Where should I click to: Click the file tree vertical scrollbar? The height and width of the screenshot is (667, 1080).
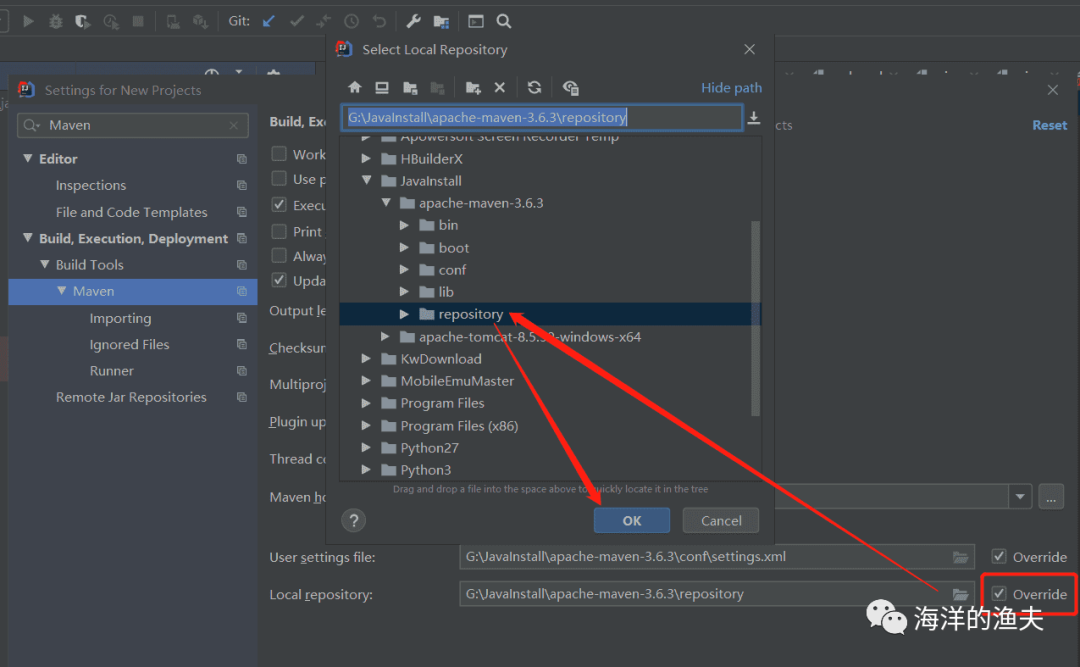756,318
